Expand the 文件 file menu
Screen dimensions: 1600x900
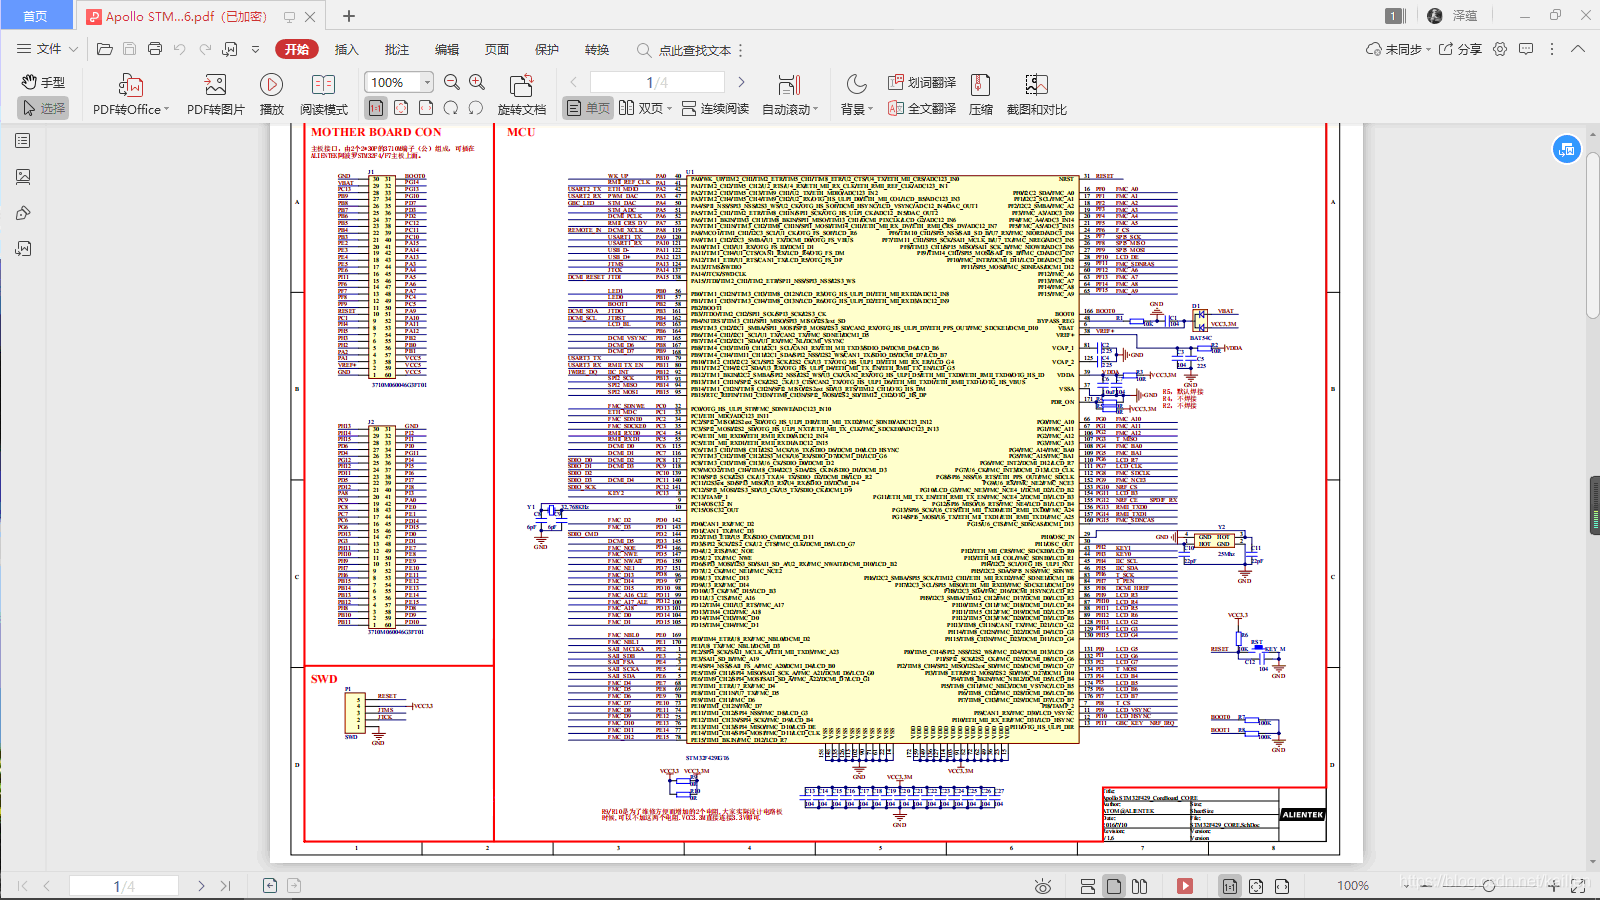tap(47, 48)
